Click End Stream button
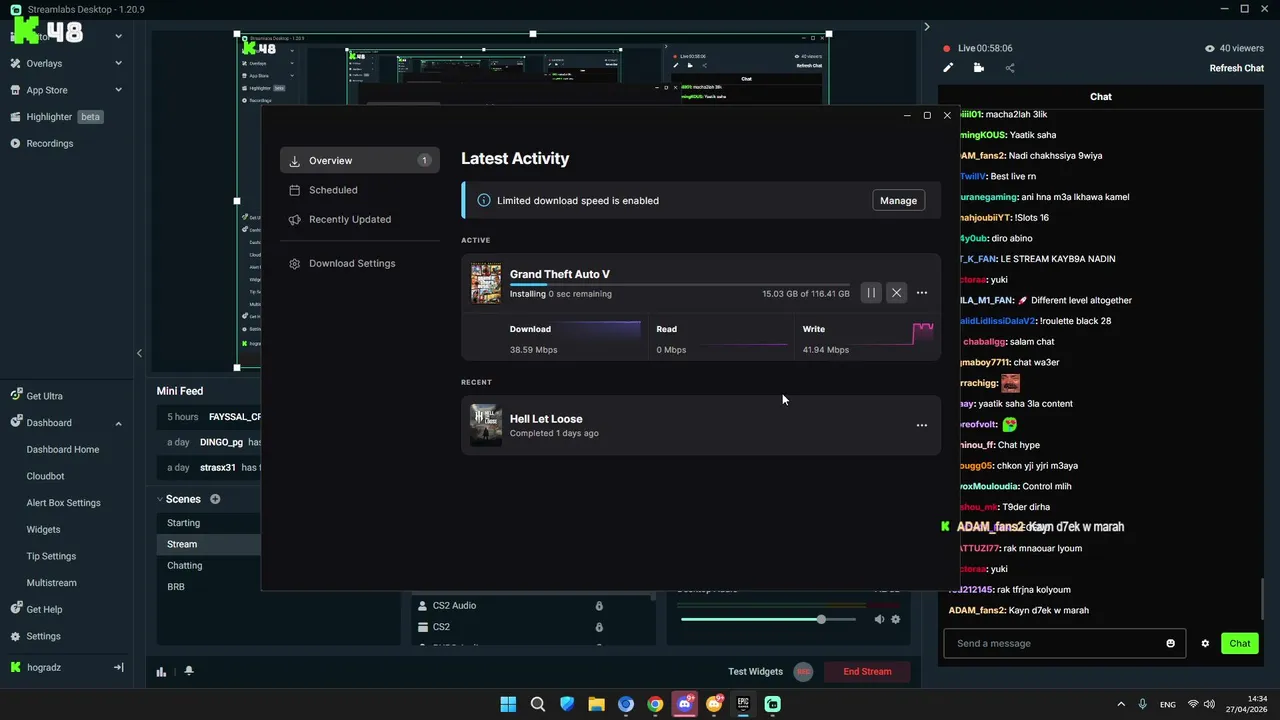The width and height of the screenshot is (1280, 720). 867,671
